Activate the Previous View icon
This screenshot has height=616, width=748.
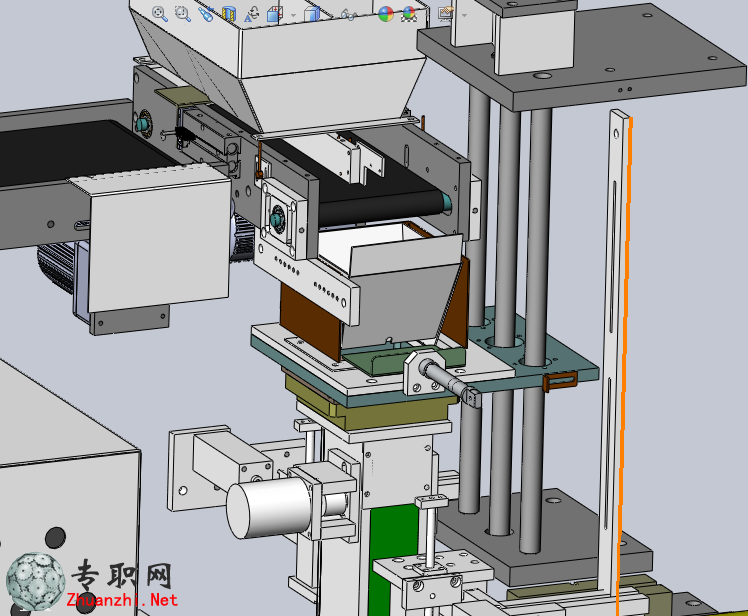click(206, 14)
